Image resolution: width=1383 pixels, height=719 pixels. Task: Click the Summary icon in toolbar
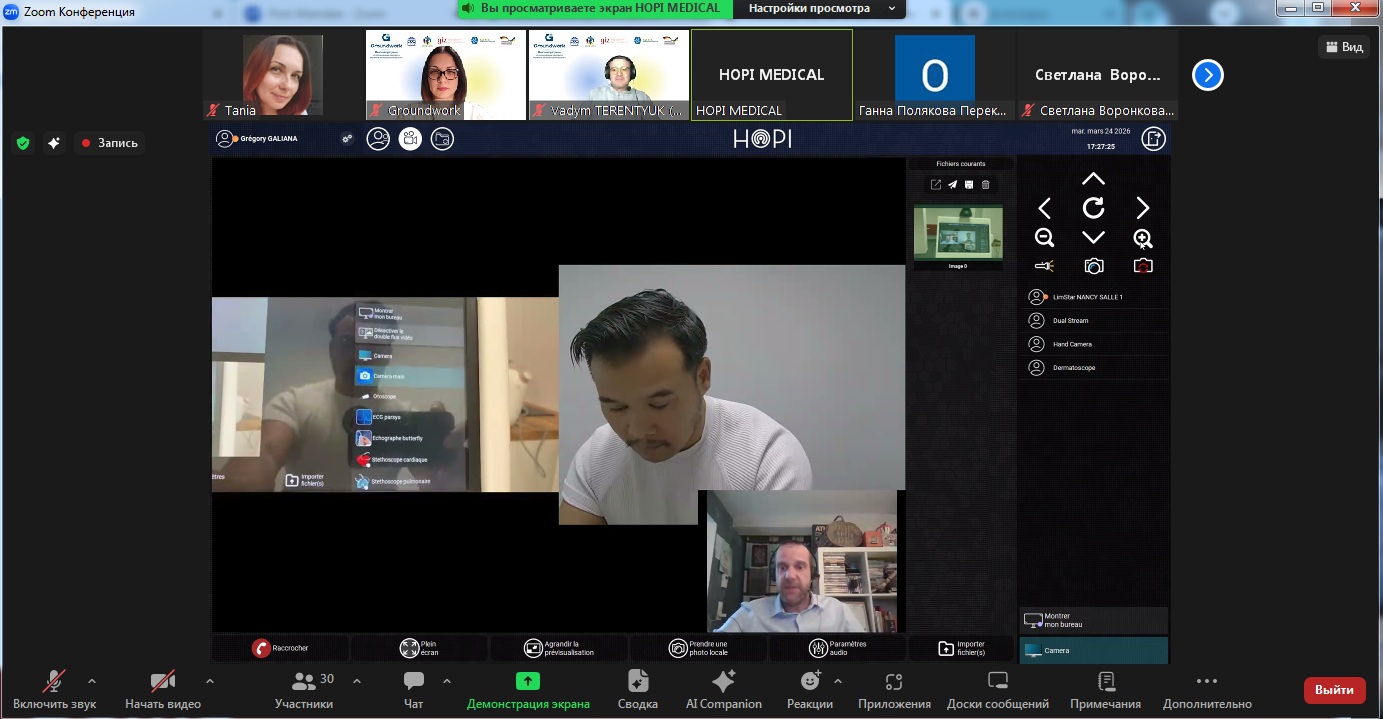[x=637, y=682]
